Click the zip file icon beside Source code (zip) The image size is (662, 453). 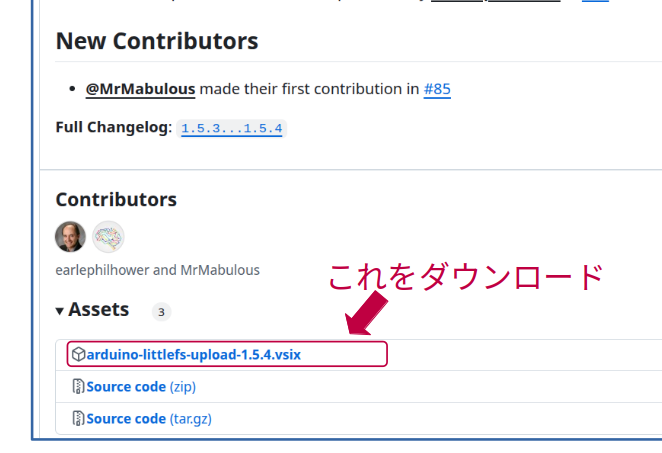(79, 386)
